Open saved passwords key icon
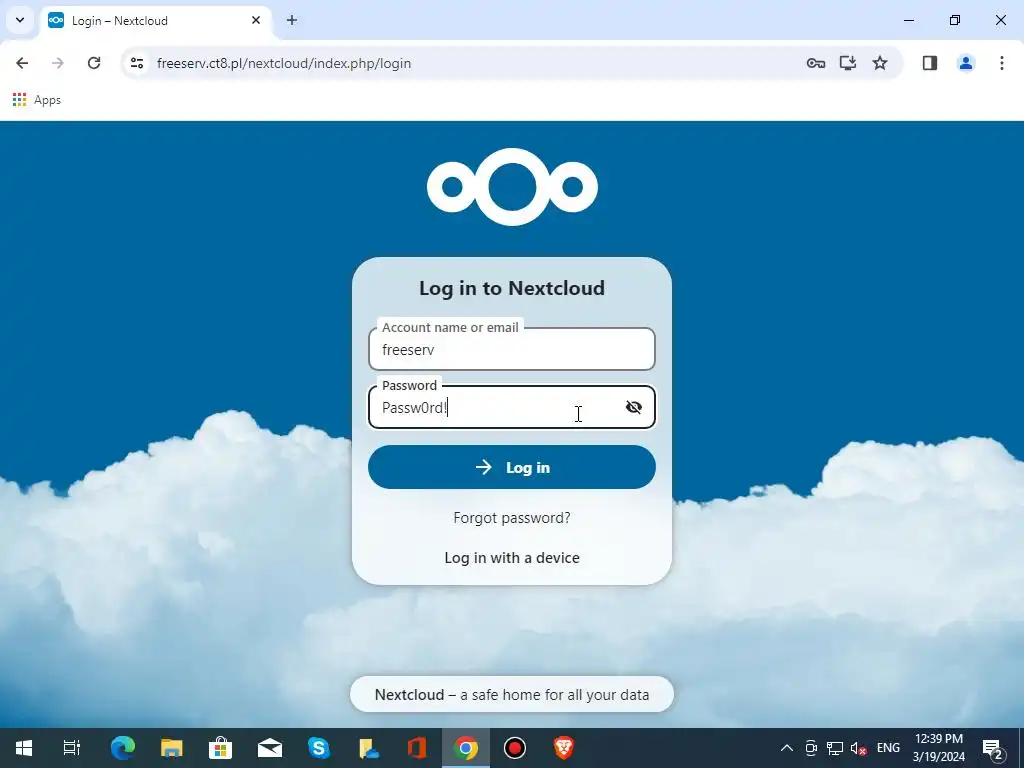The width and height of the screenshot is (1024, 768). tap(816, 63)
